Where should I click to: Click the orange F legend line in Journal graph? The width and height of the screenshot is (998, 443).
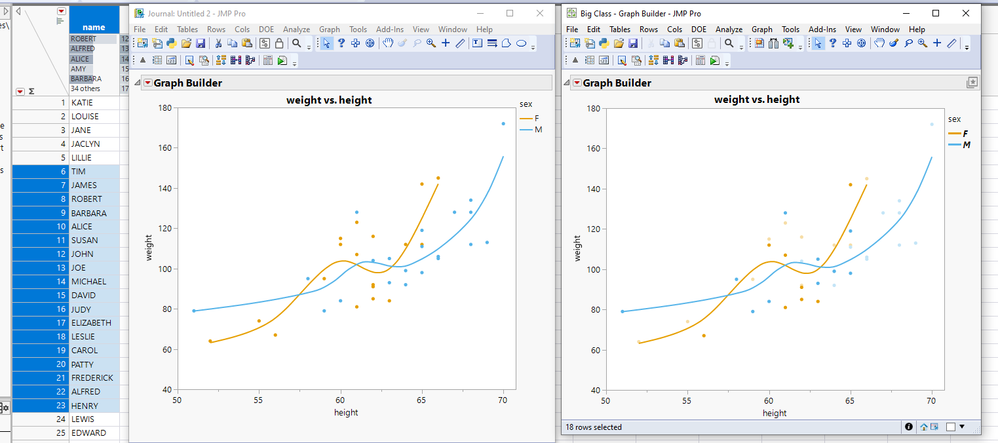point(526,118)
